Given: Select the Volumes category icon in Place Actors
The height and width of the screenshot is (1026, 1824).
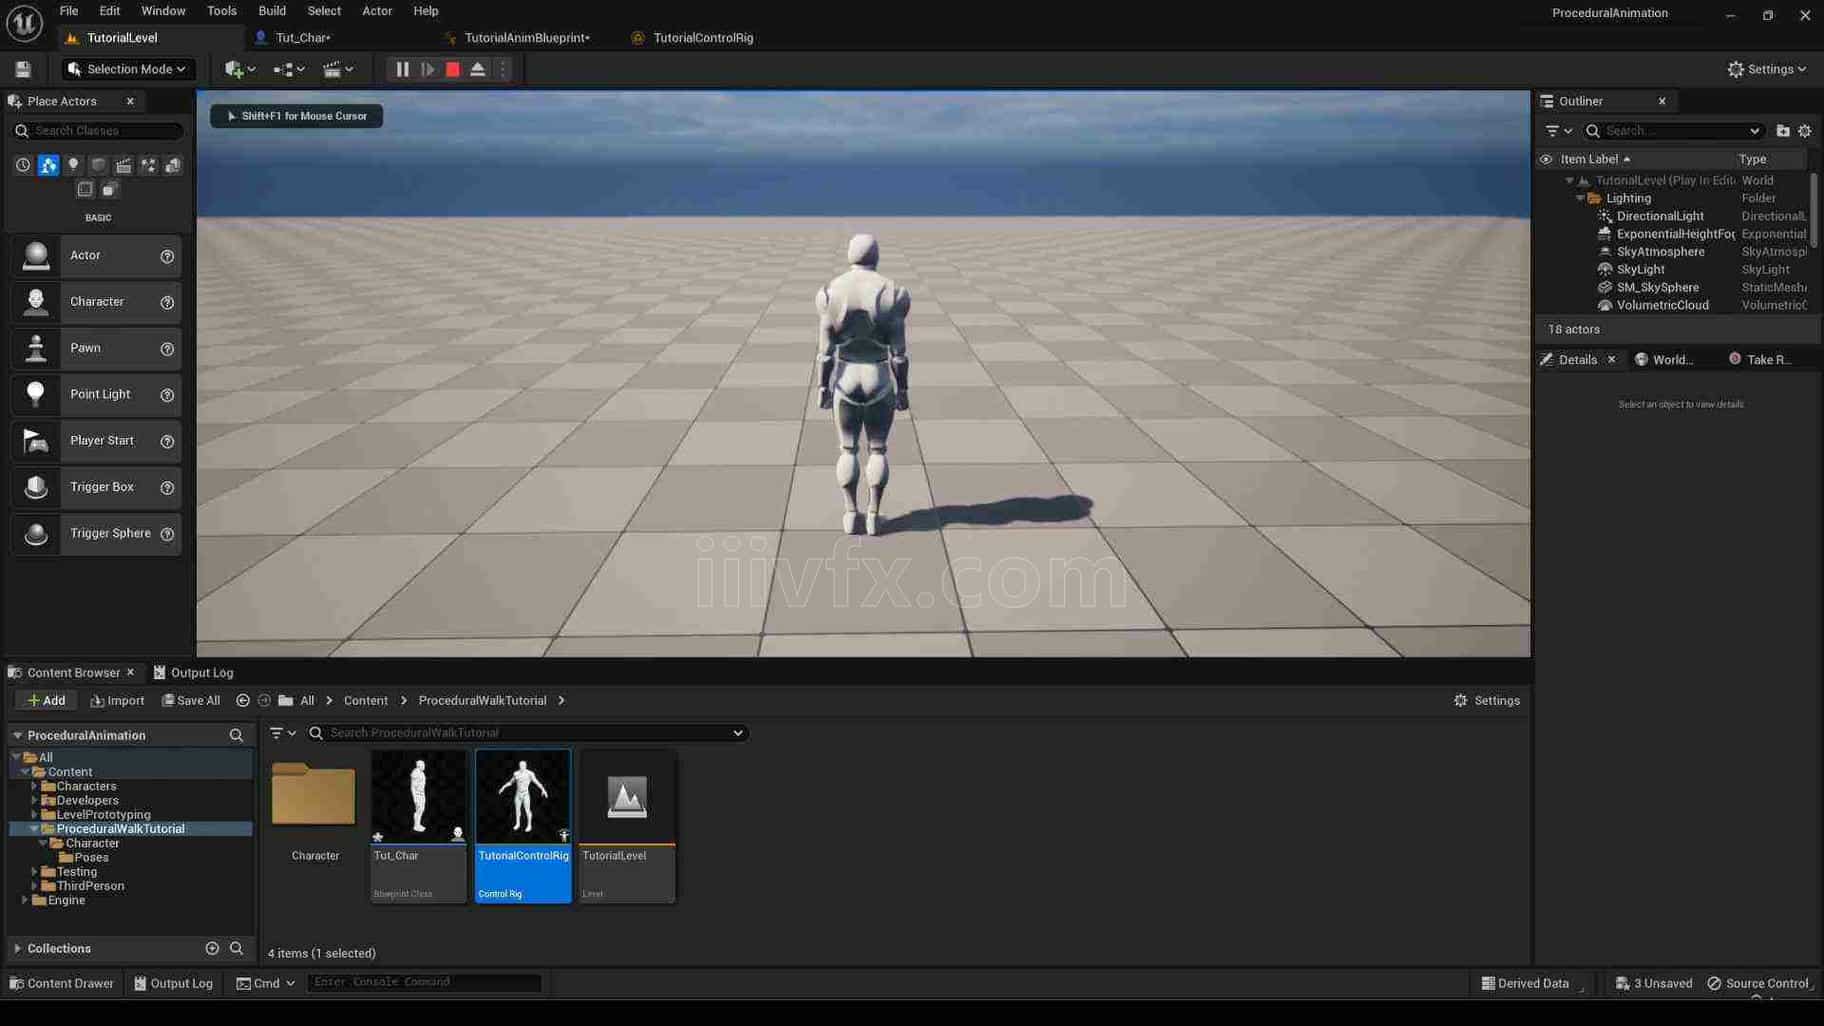Looking at the screenshot, I should pyautogui.click(x=85, y=189).
